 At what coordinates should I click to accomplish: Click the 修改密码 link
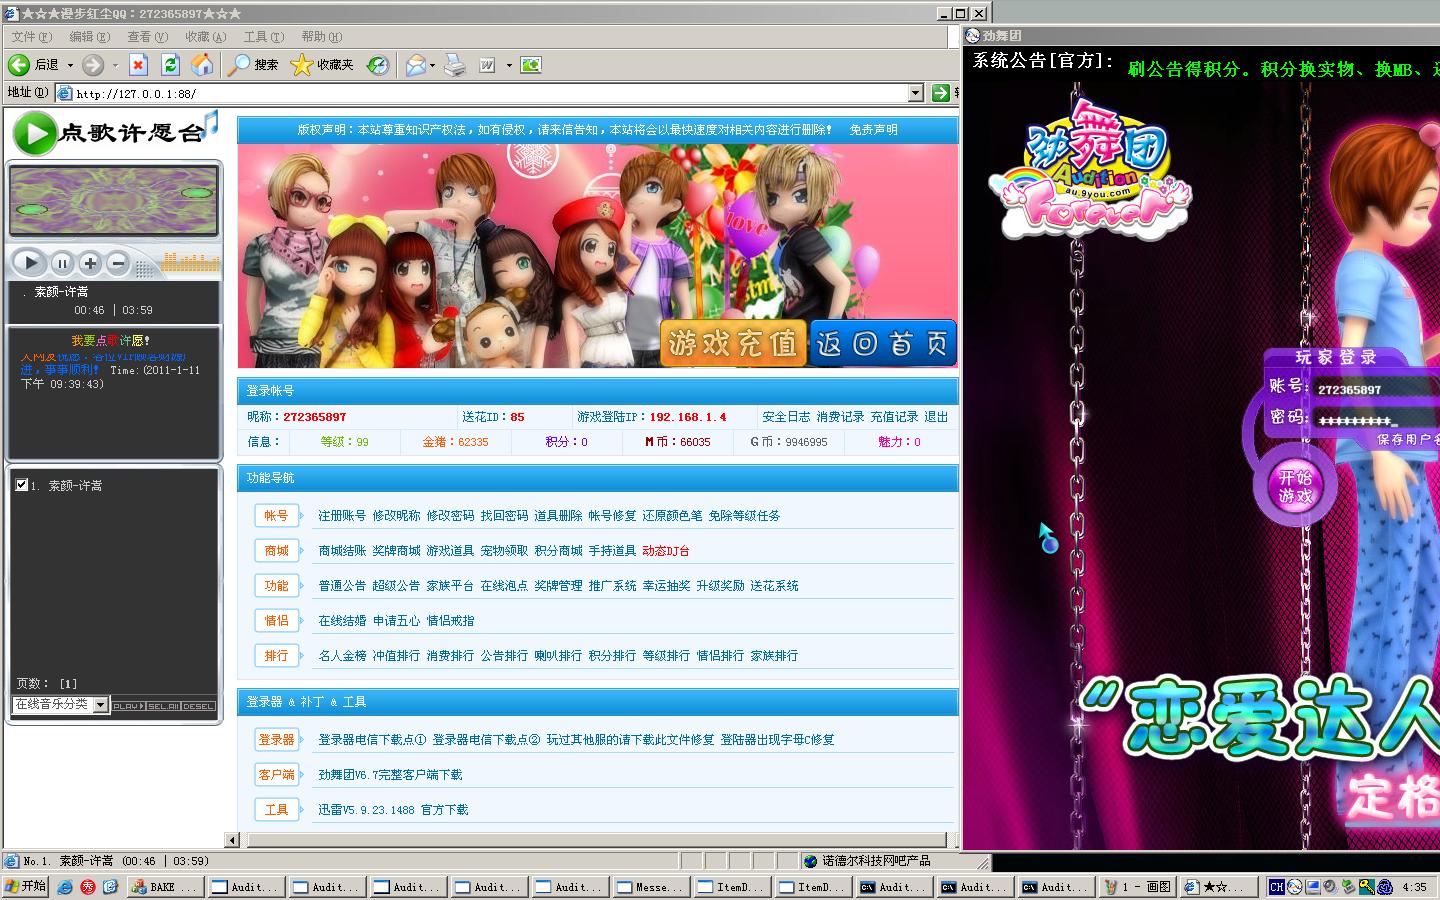[450, 516]
